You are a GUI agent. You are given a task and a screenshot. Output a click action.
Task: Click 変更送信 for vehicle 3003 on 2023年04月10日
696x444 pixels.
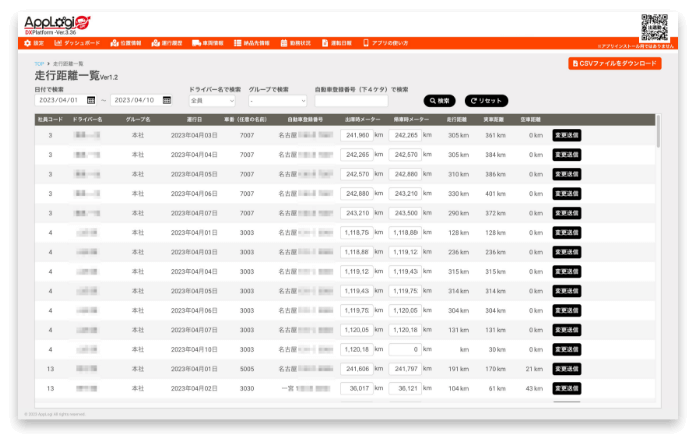[x=566, y=349]
